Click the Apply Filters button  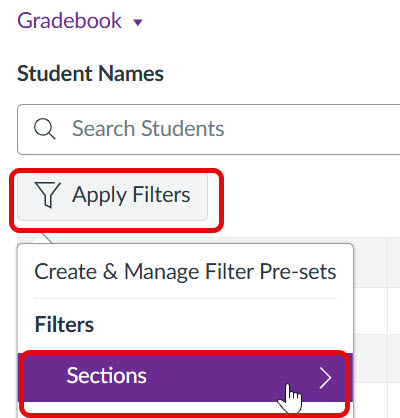click(112, 196)
